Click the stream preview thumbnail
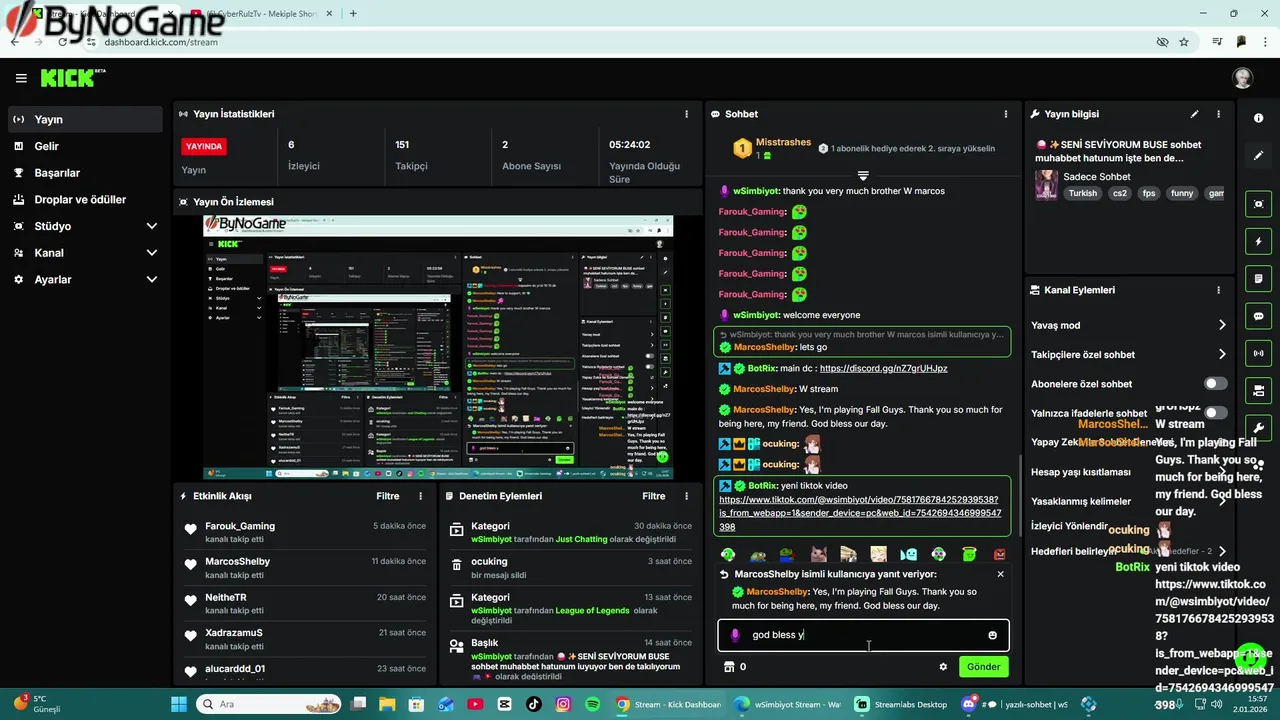The width and height of the screenshot is (1280, 720). coord(438,348)
